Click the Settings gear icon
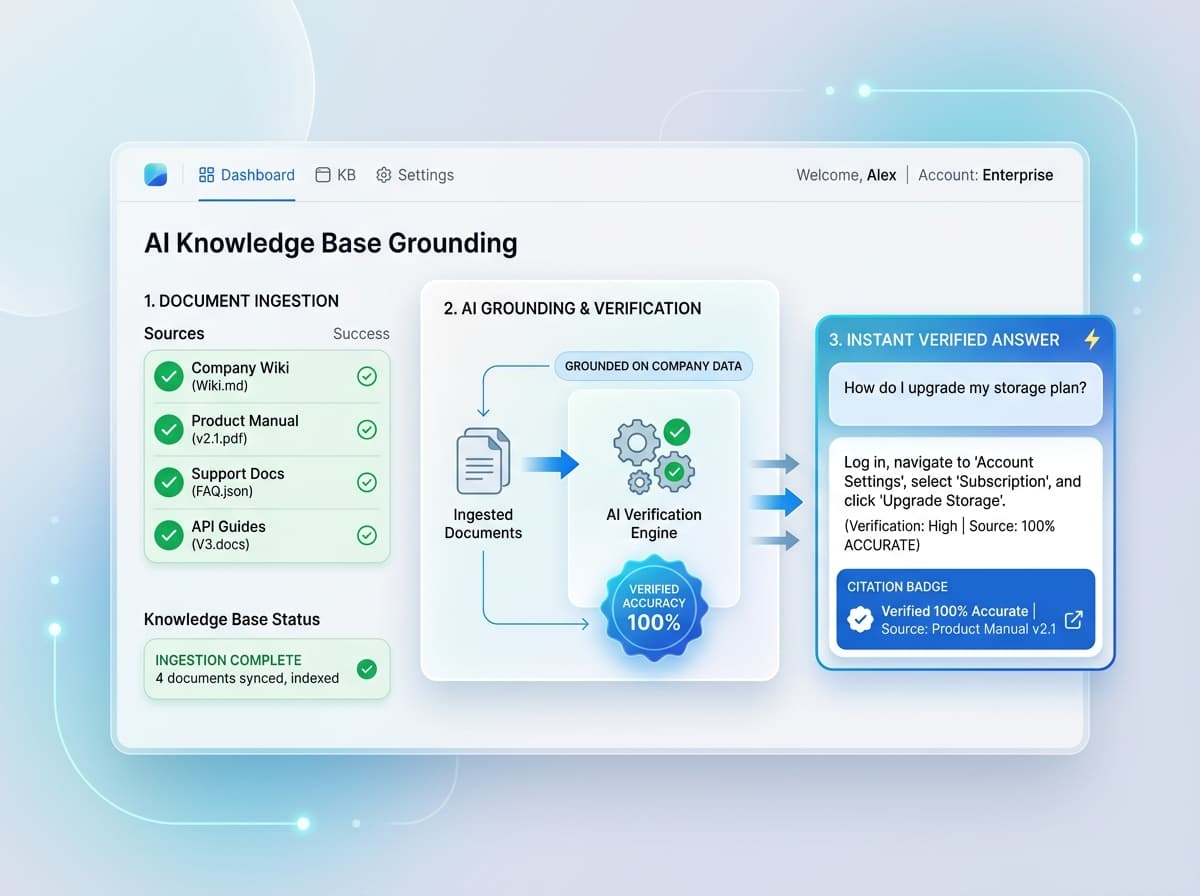The image size is (1200, 896). (383, 175)
